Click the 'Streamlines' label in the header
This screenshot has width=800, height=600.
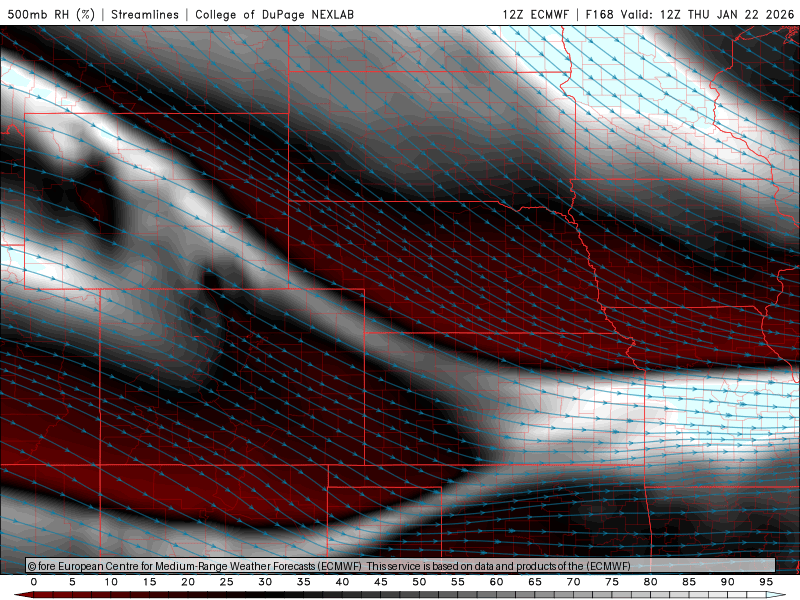coord(145,14)
